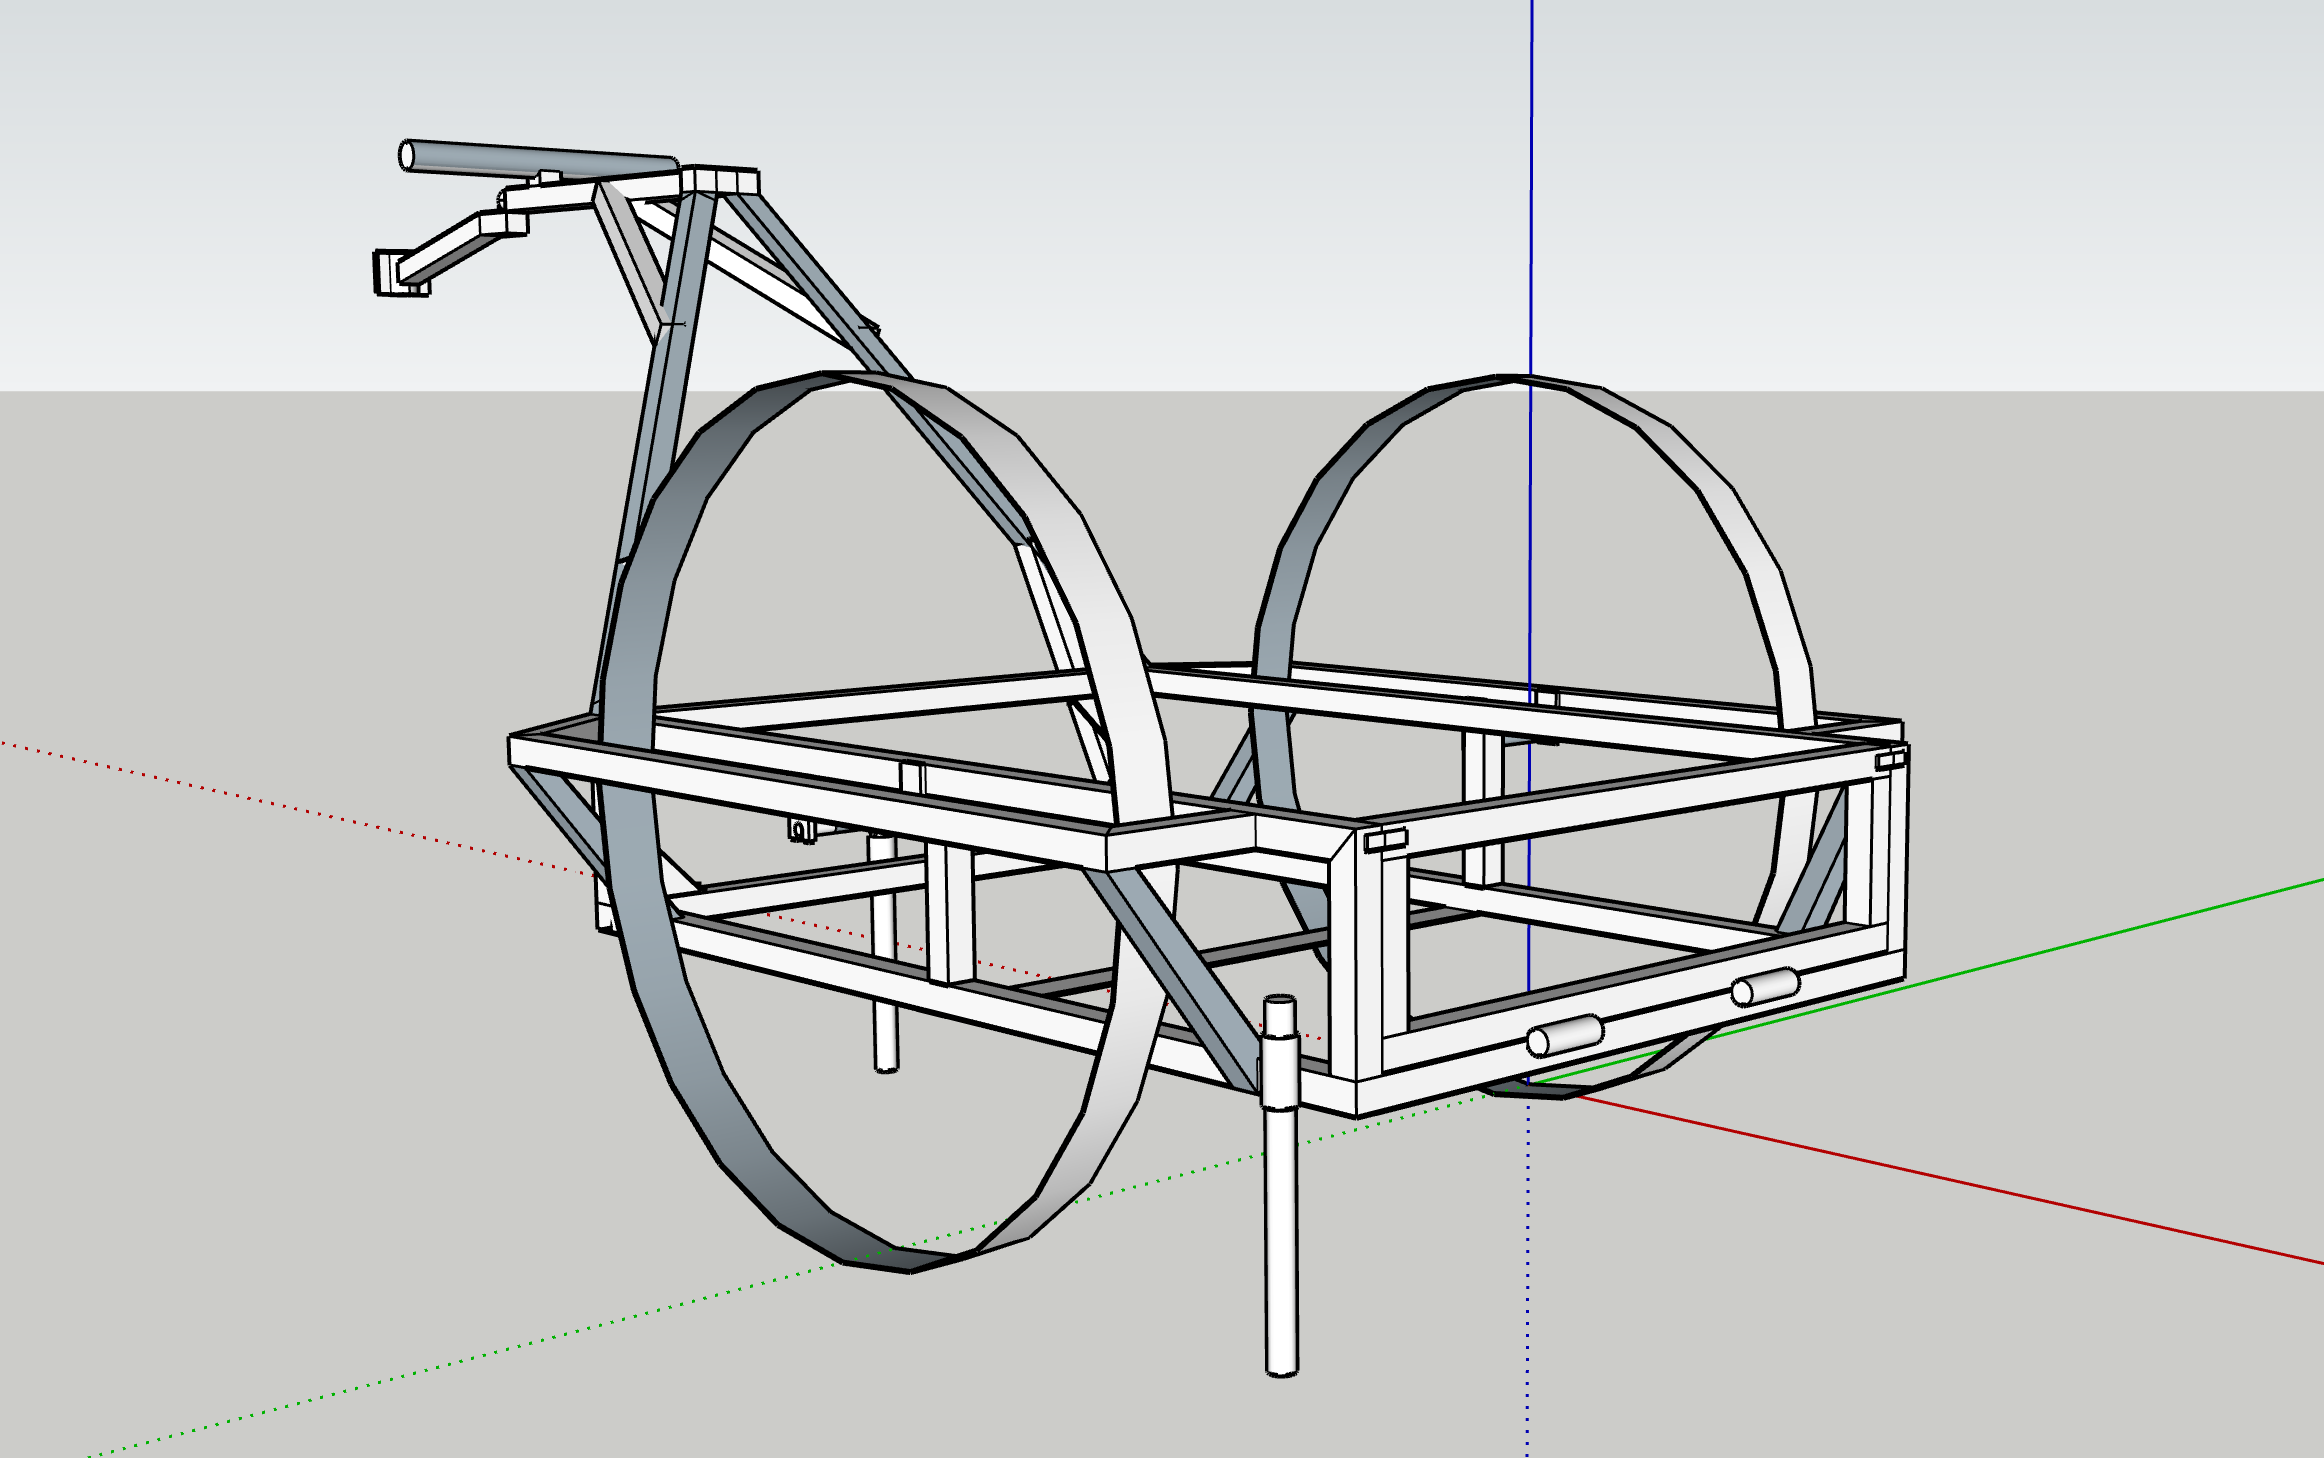
Task: Click the small holed bracket under the frame
Action: click(800, 829)
